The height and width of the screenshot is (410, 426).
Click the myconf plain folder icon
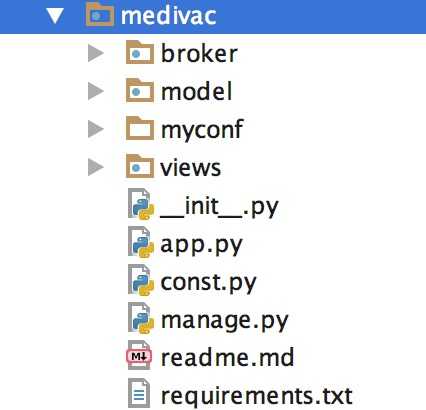[x=140, y=128]
